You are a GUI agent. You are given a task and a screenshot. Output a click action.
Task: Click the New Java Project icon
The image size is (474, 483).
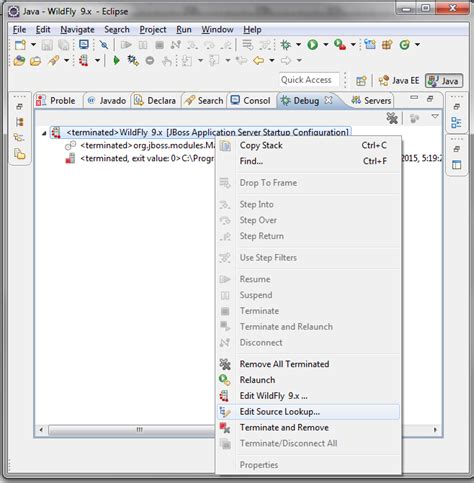(x=370, y=44)
